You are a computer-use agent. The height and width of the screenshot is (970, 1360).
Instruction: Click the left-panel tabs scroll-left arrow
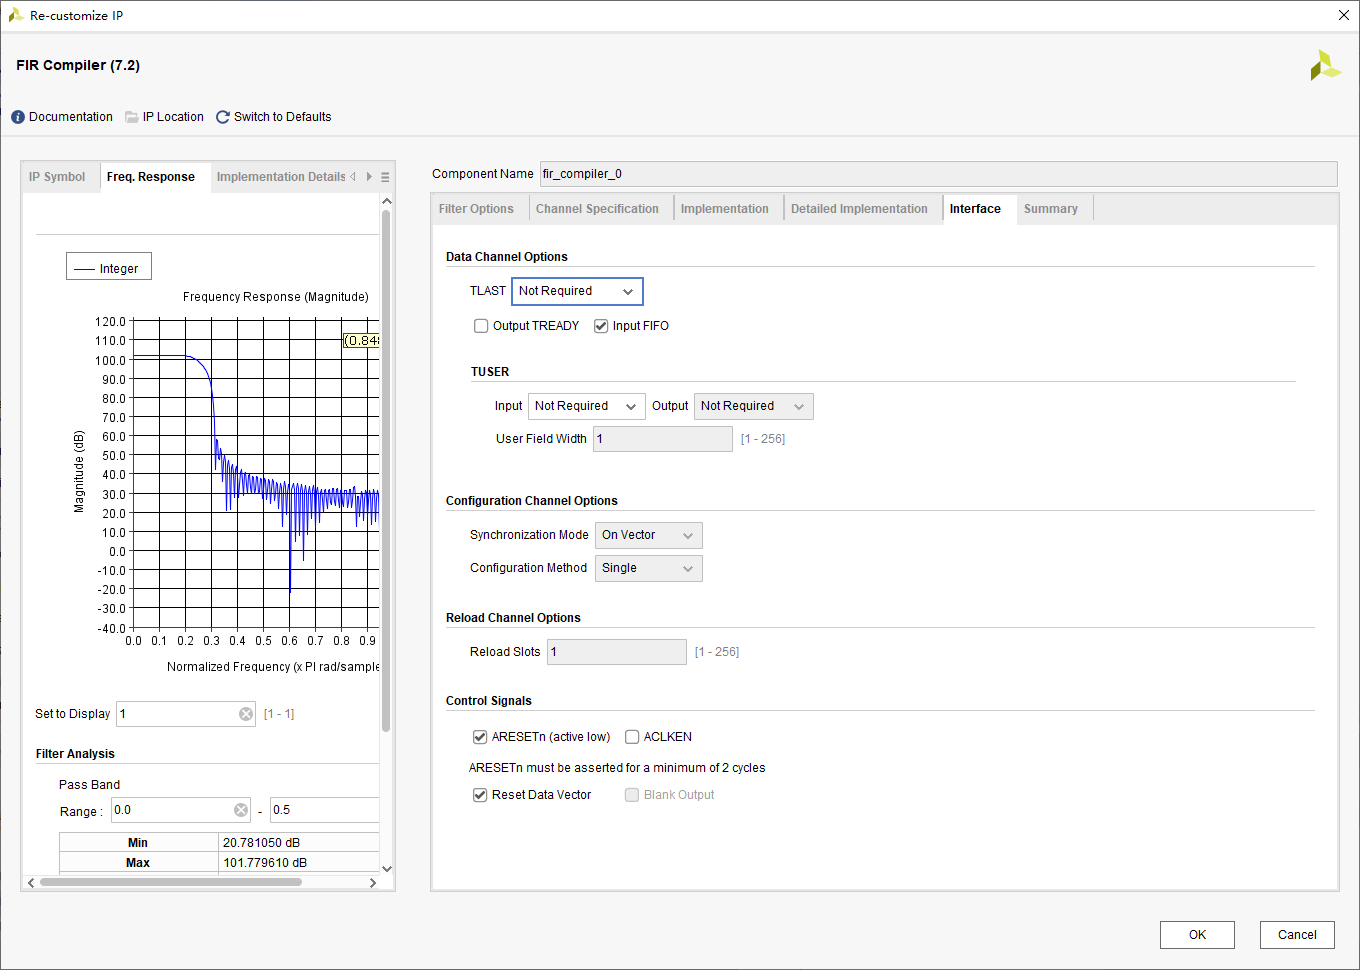pyautogui.click(x=353, y=177)
